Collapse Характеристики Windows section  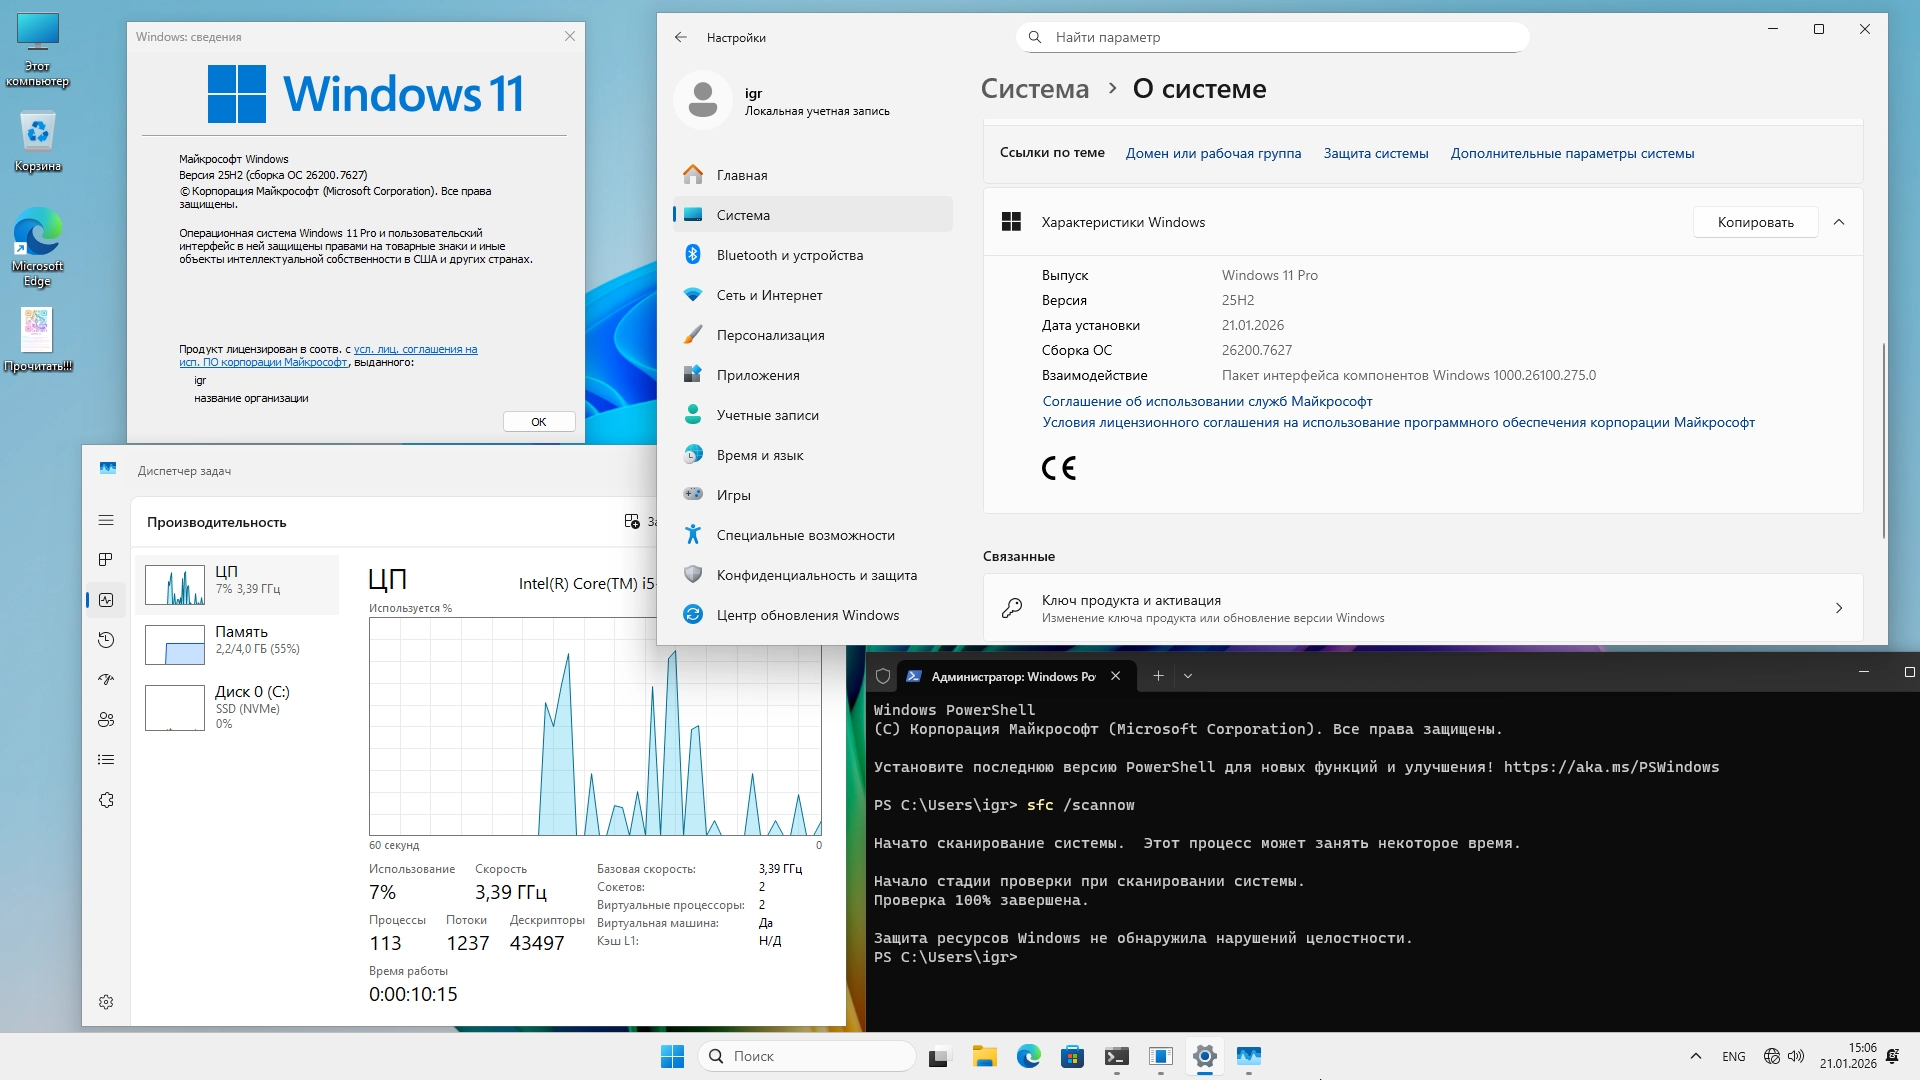1838,222
